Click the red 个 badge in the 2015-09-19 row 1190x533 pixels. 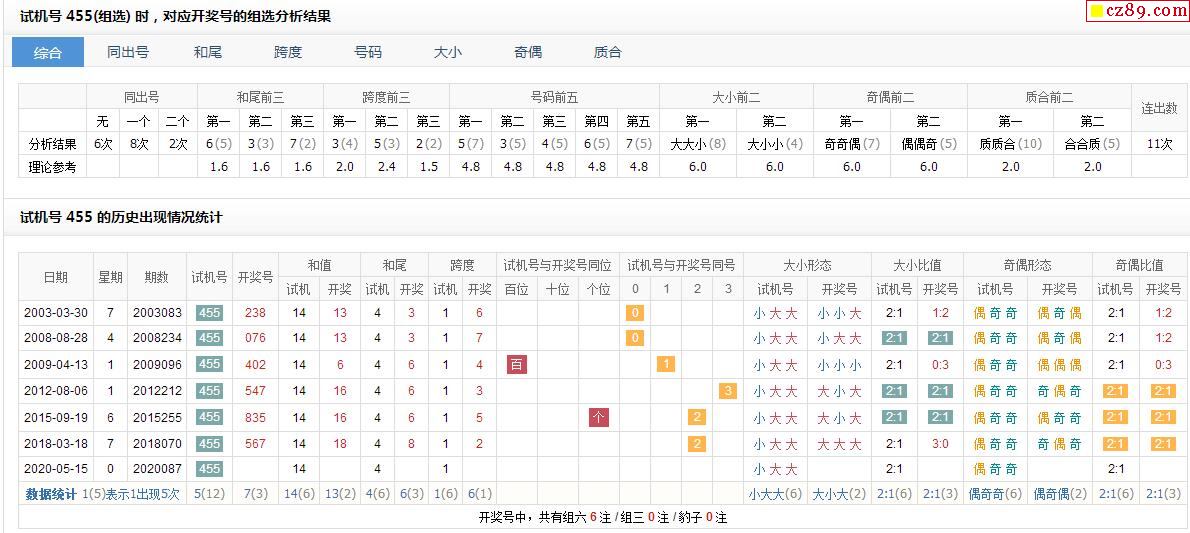pyautogui.click(x=599, y=417)
